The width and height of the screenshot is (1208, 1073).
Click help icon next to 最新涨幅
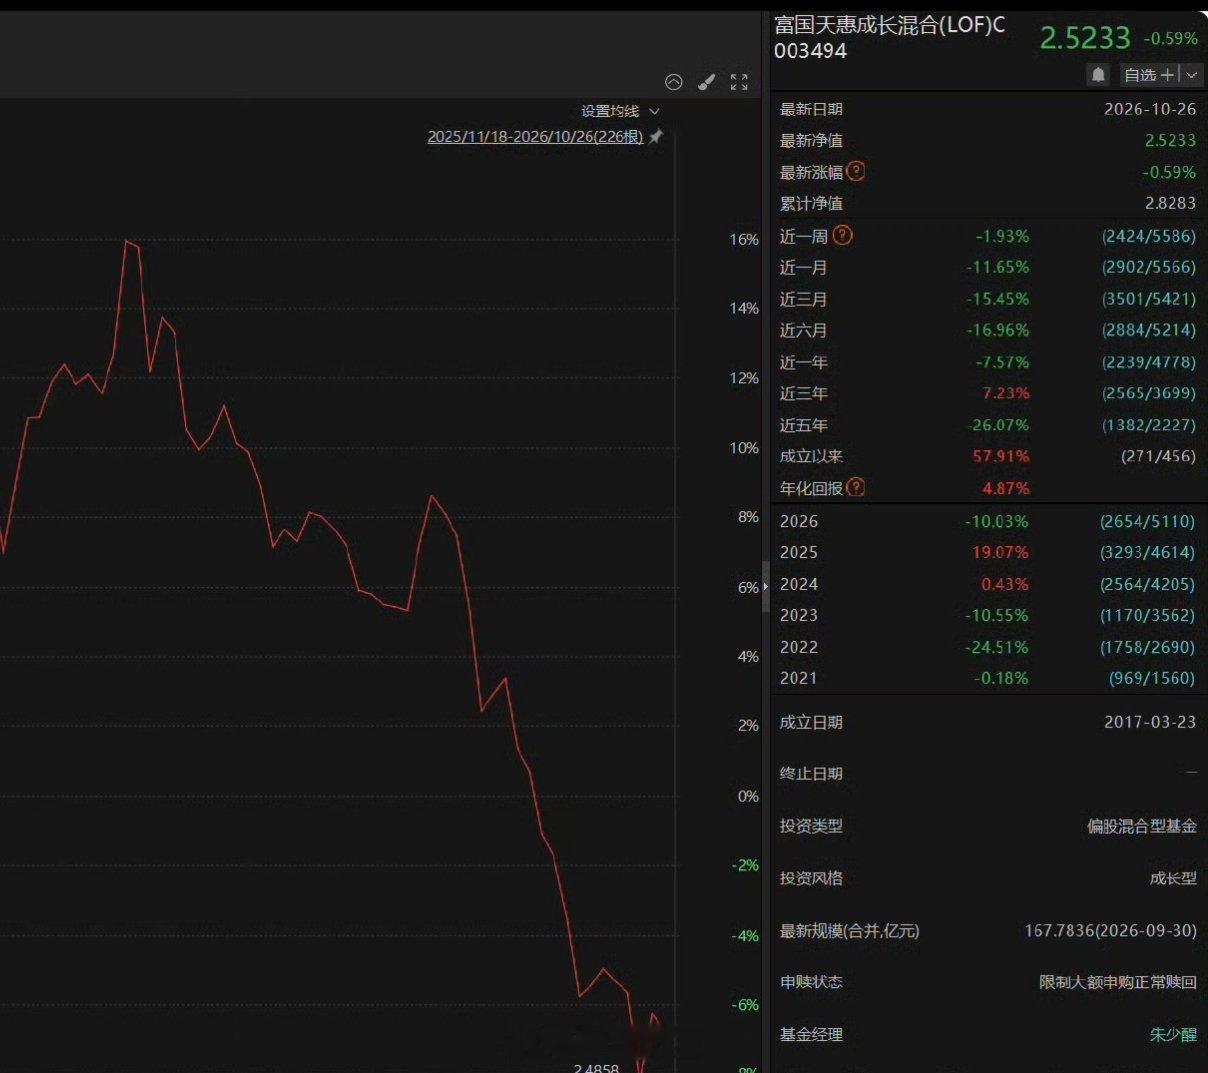855,171
